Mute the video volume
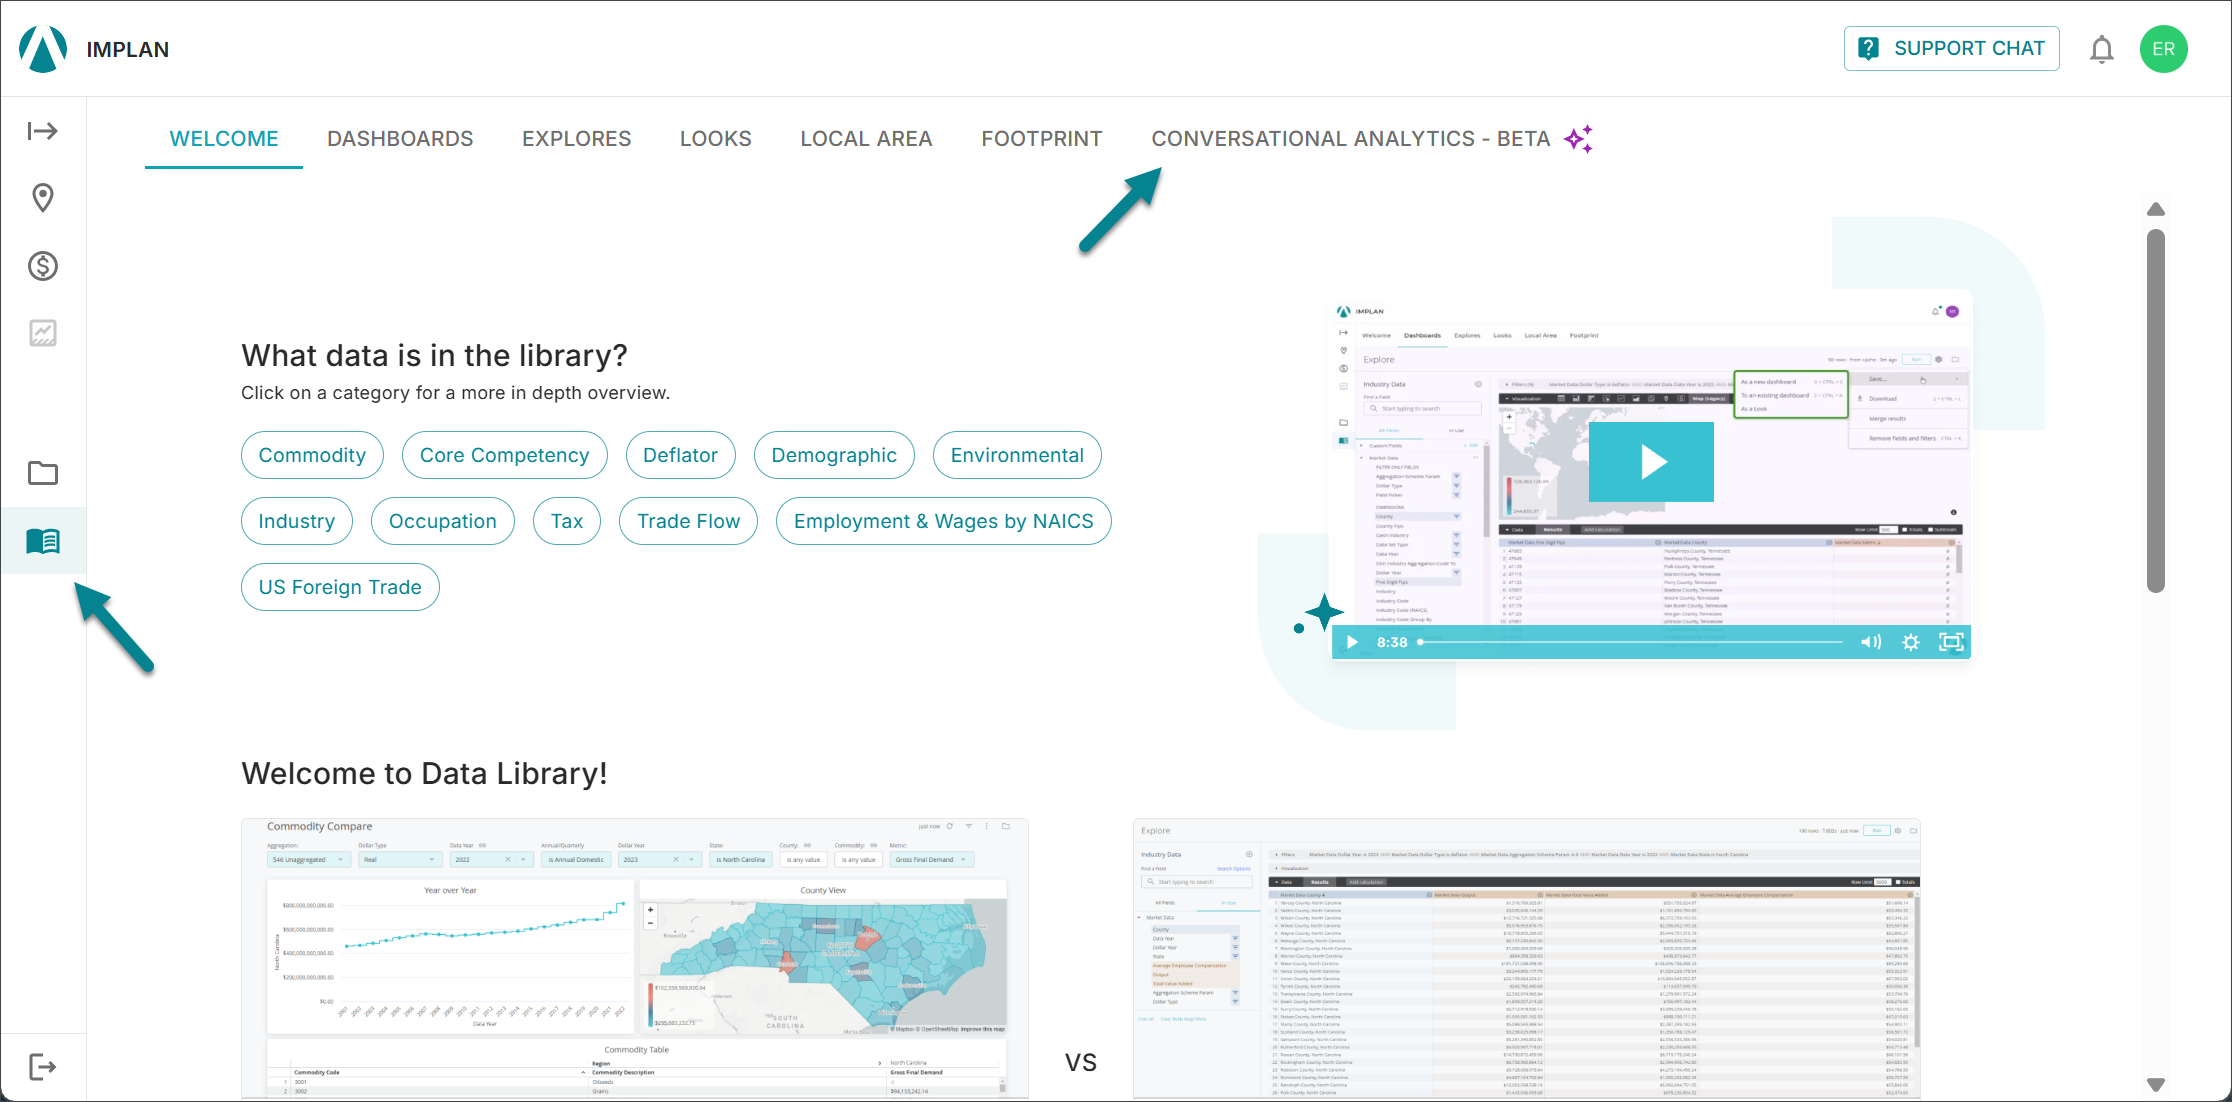The width and height of the screenshot is (2232, 1102). point(1870,642)
